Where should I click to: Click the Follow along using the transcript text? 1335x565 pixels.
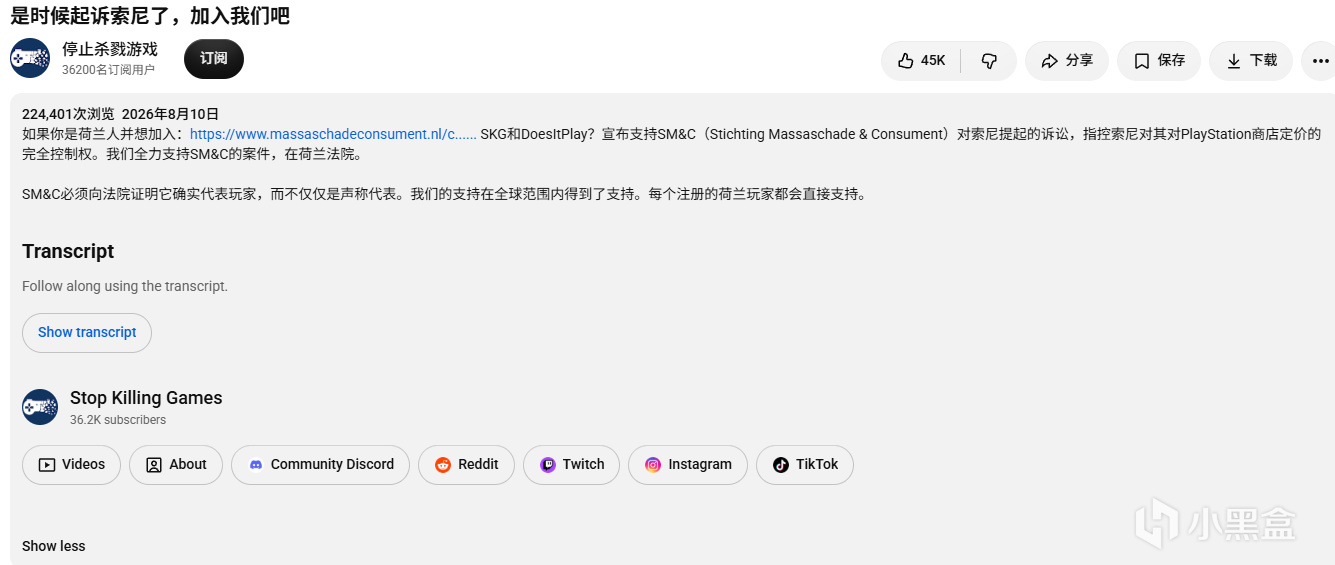[125, 286]
